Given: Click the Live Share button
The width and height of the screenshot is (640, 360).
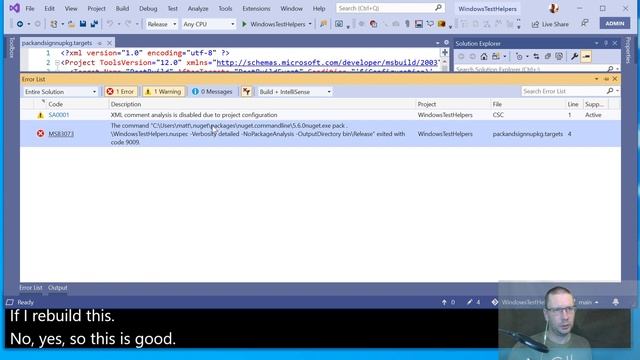Looking at the screenshot, I should click(x=550, y=24).
